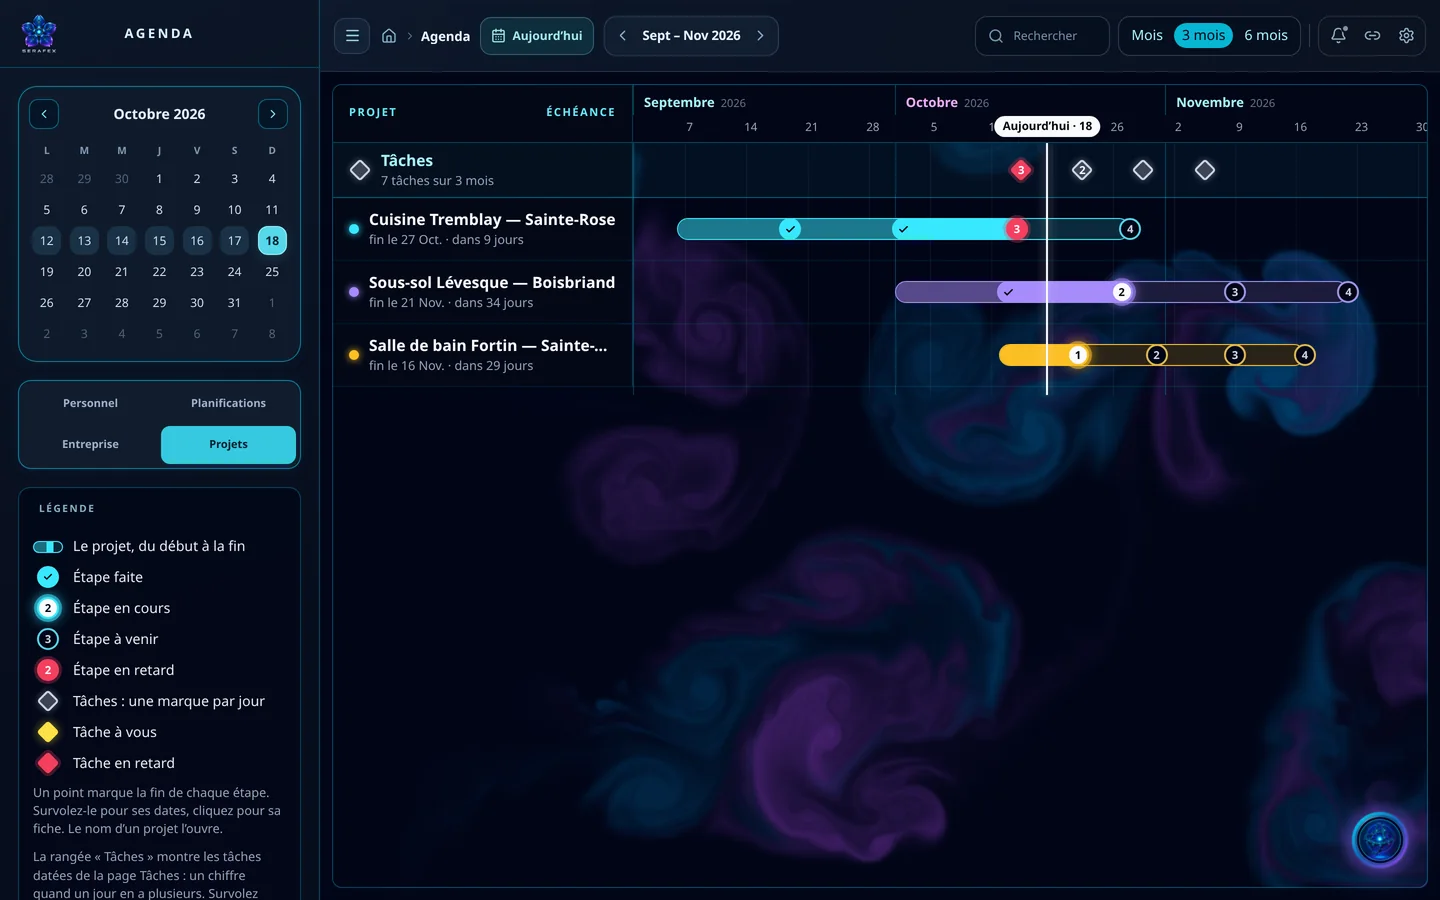Open the floating assistant orb button
Image resolution: width=1440 pixels, height=900 pixels.
point(1380,840)
